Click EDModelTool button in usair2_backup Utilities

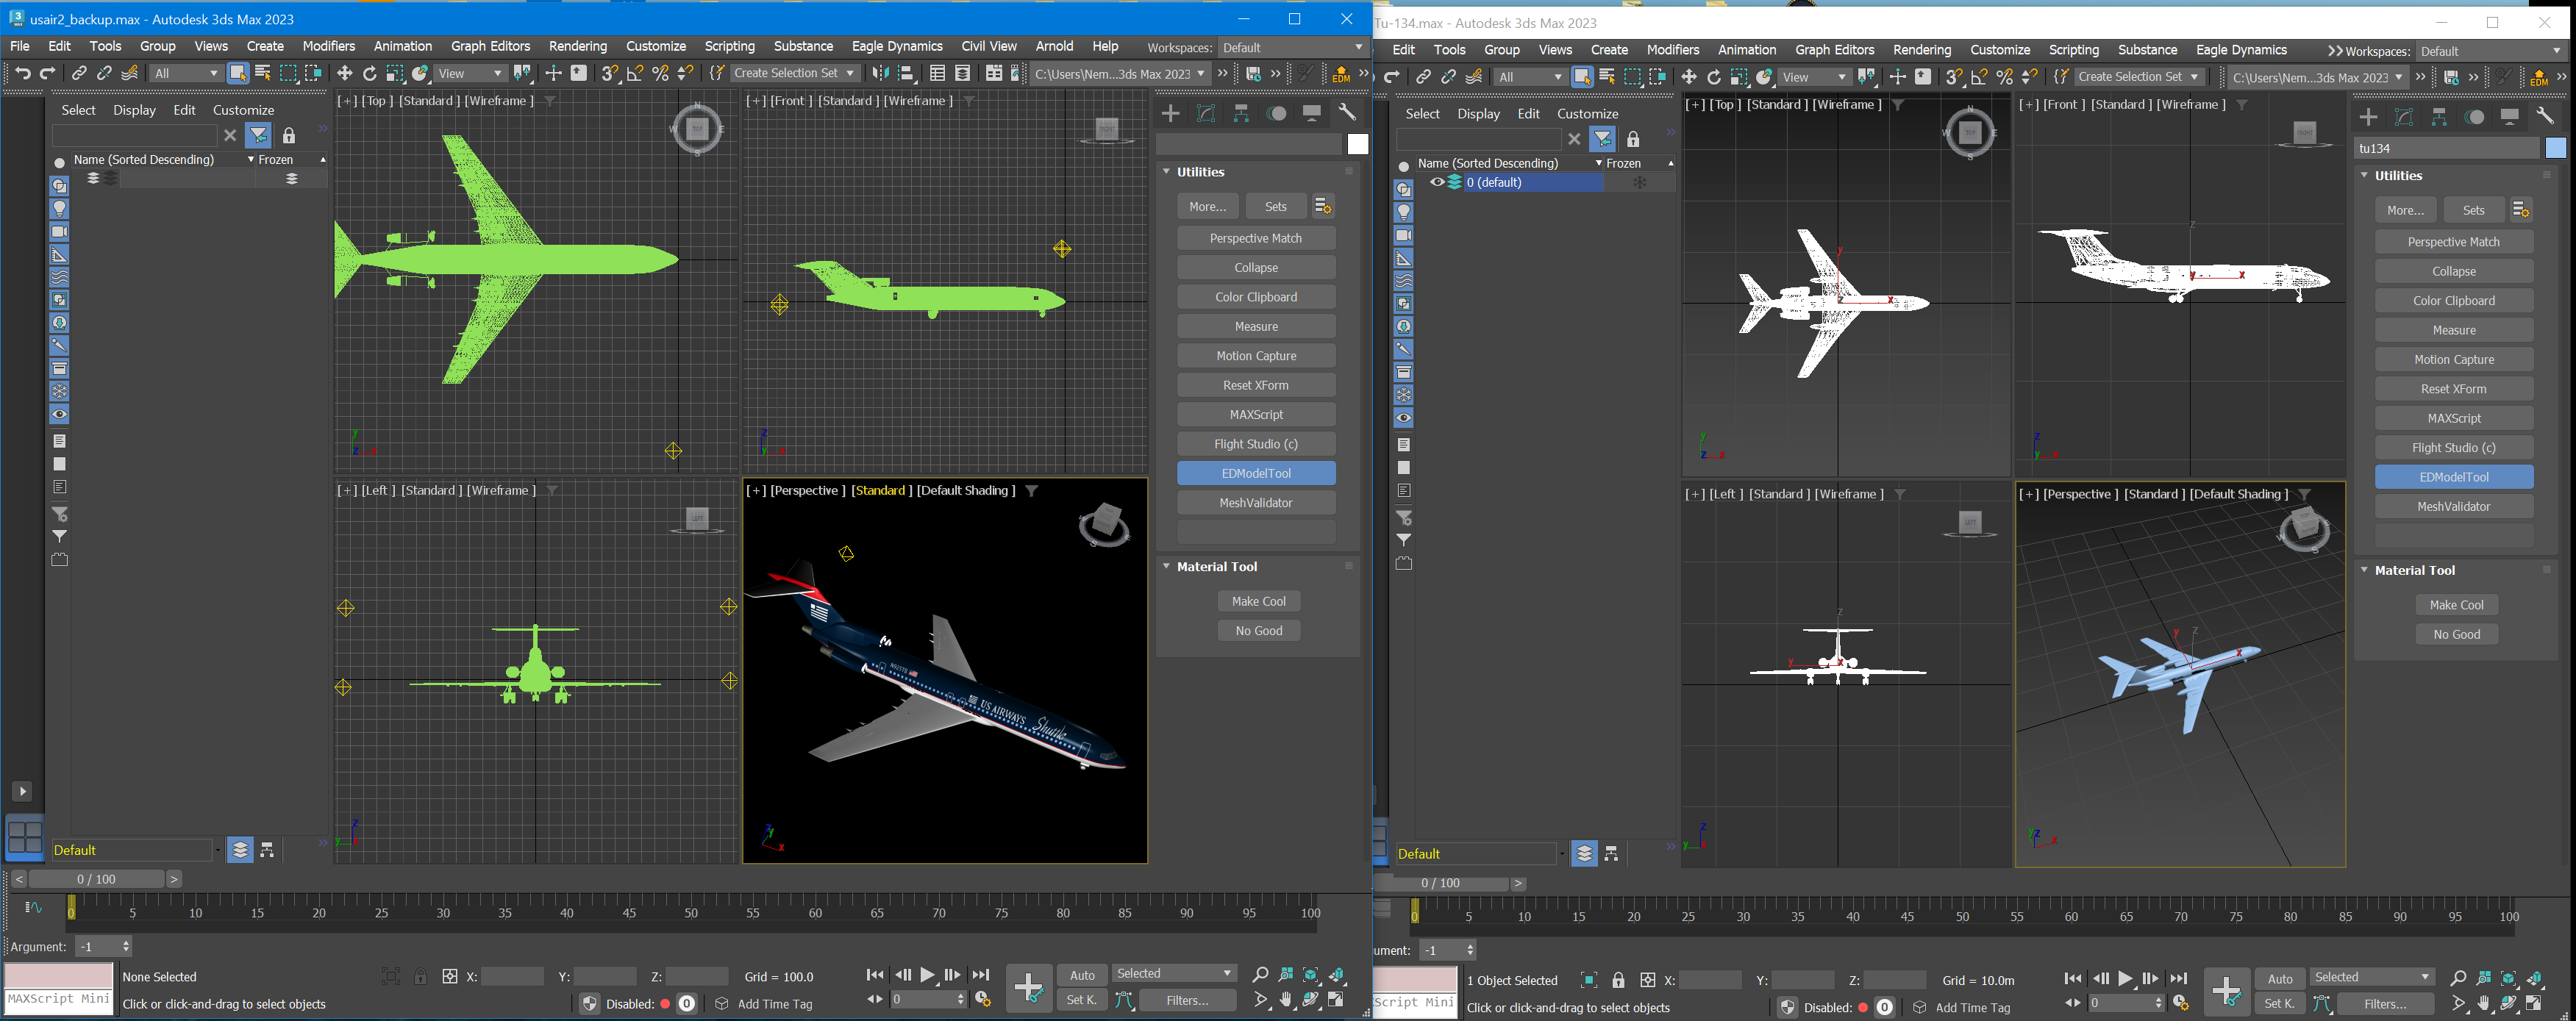click(1256, 473)
